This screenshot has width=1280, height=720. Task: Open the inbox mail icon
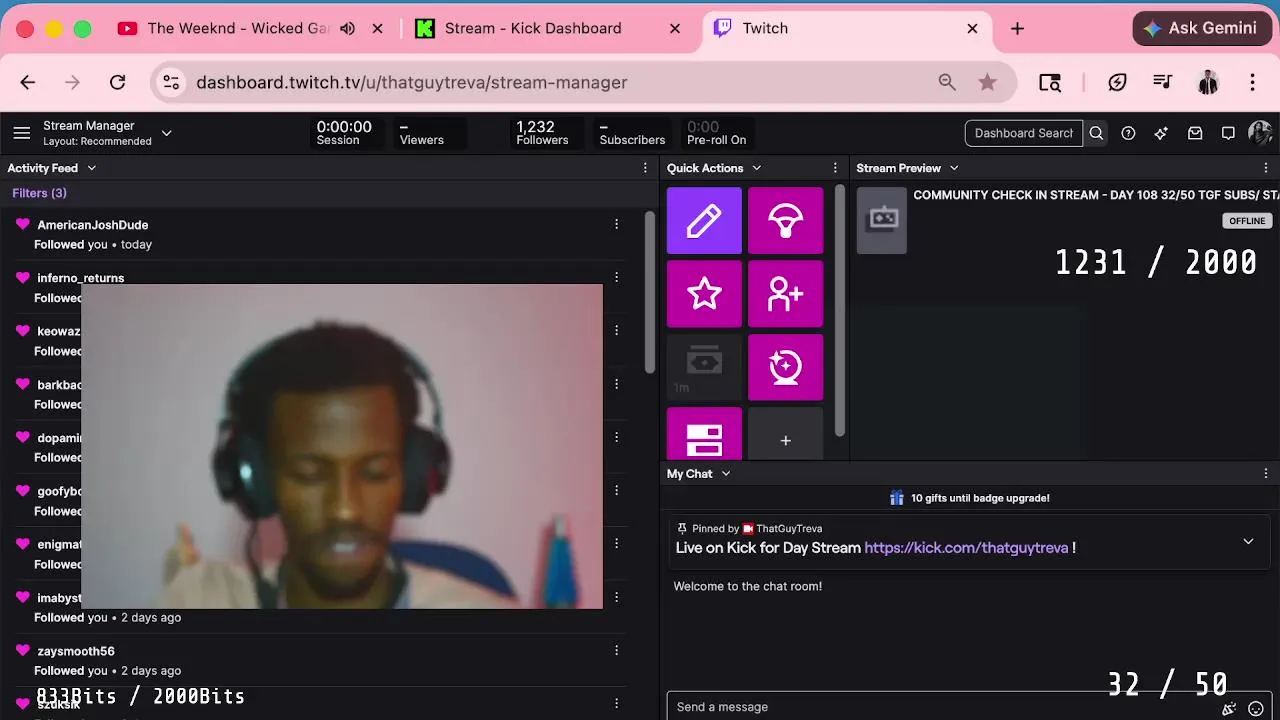(1195, 133)
